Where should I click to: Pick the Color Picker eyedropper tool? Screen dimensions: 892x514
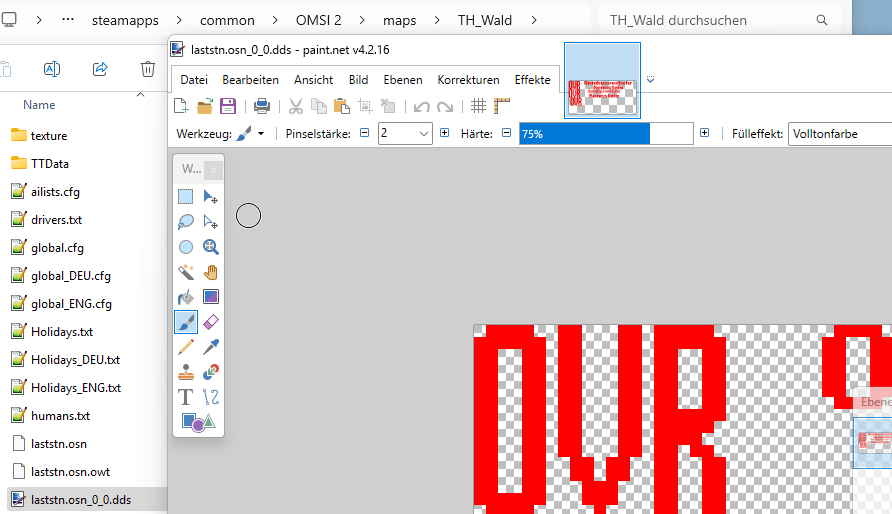click(x=210, y=347)
